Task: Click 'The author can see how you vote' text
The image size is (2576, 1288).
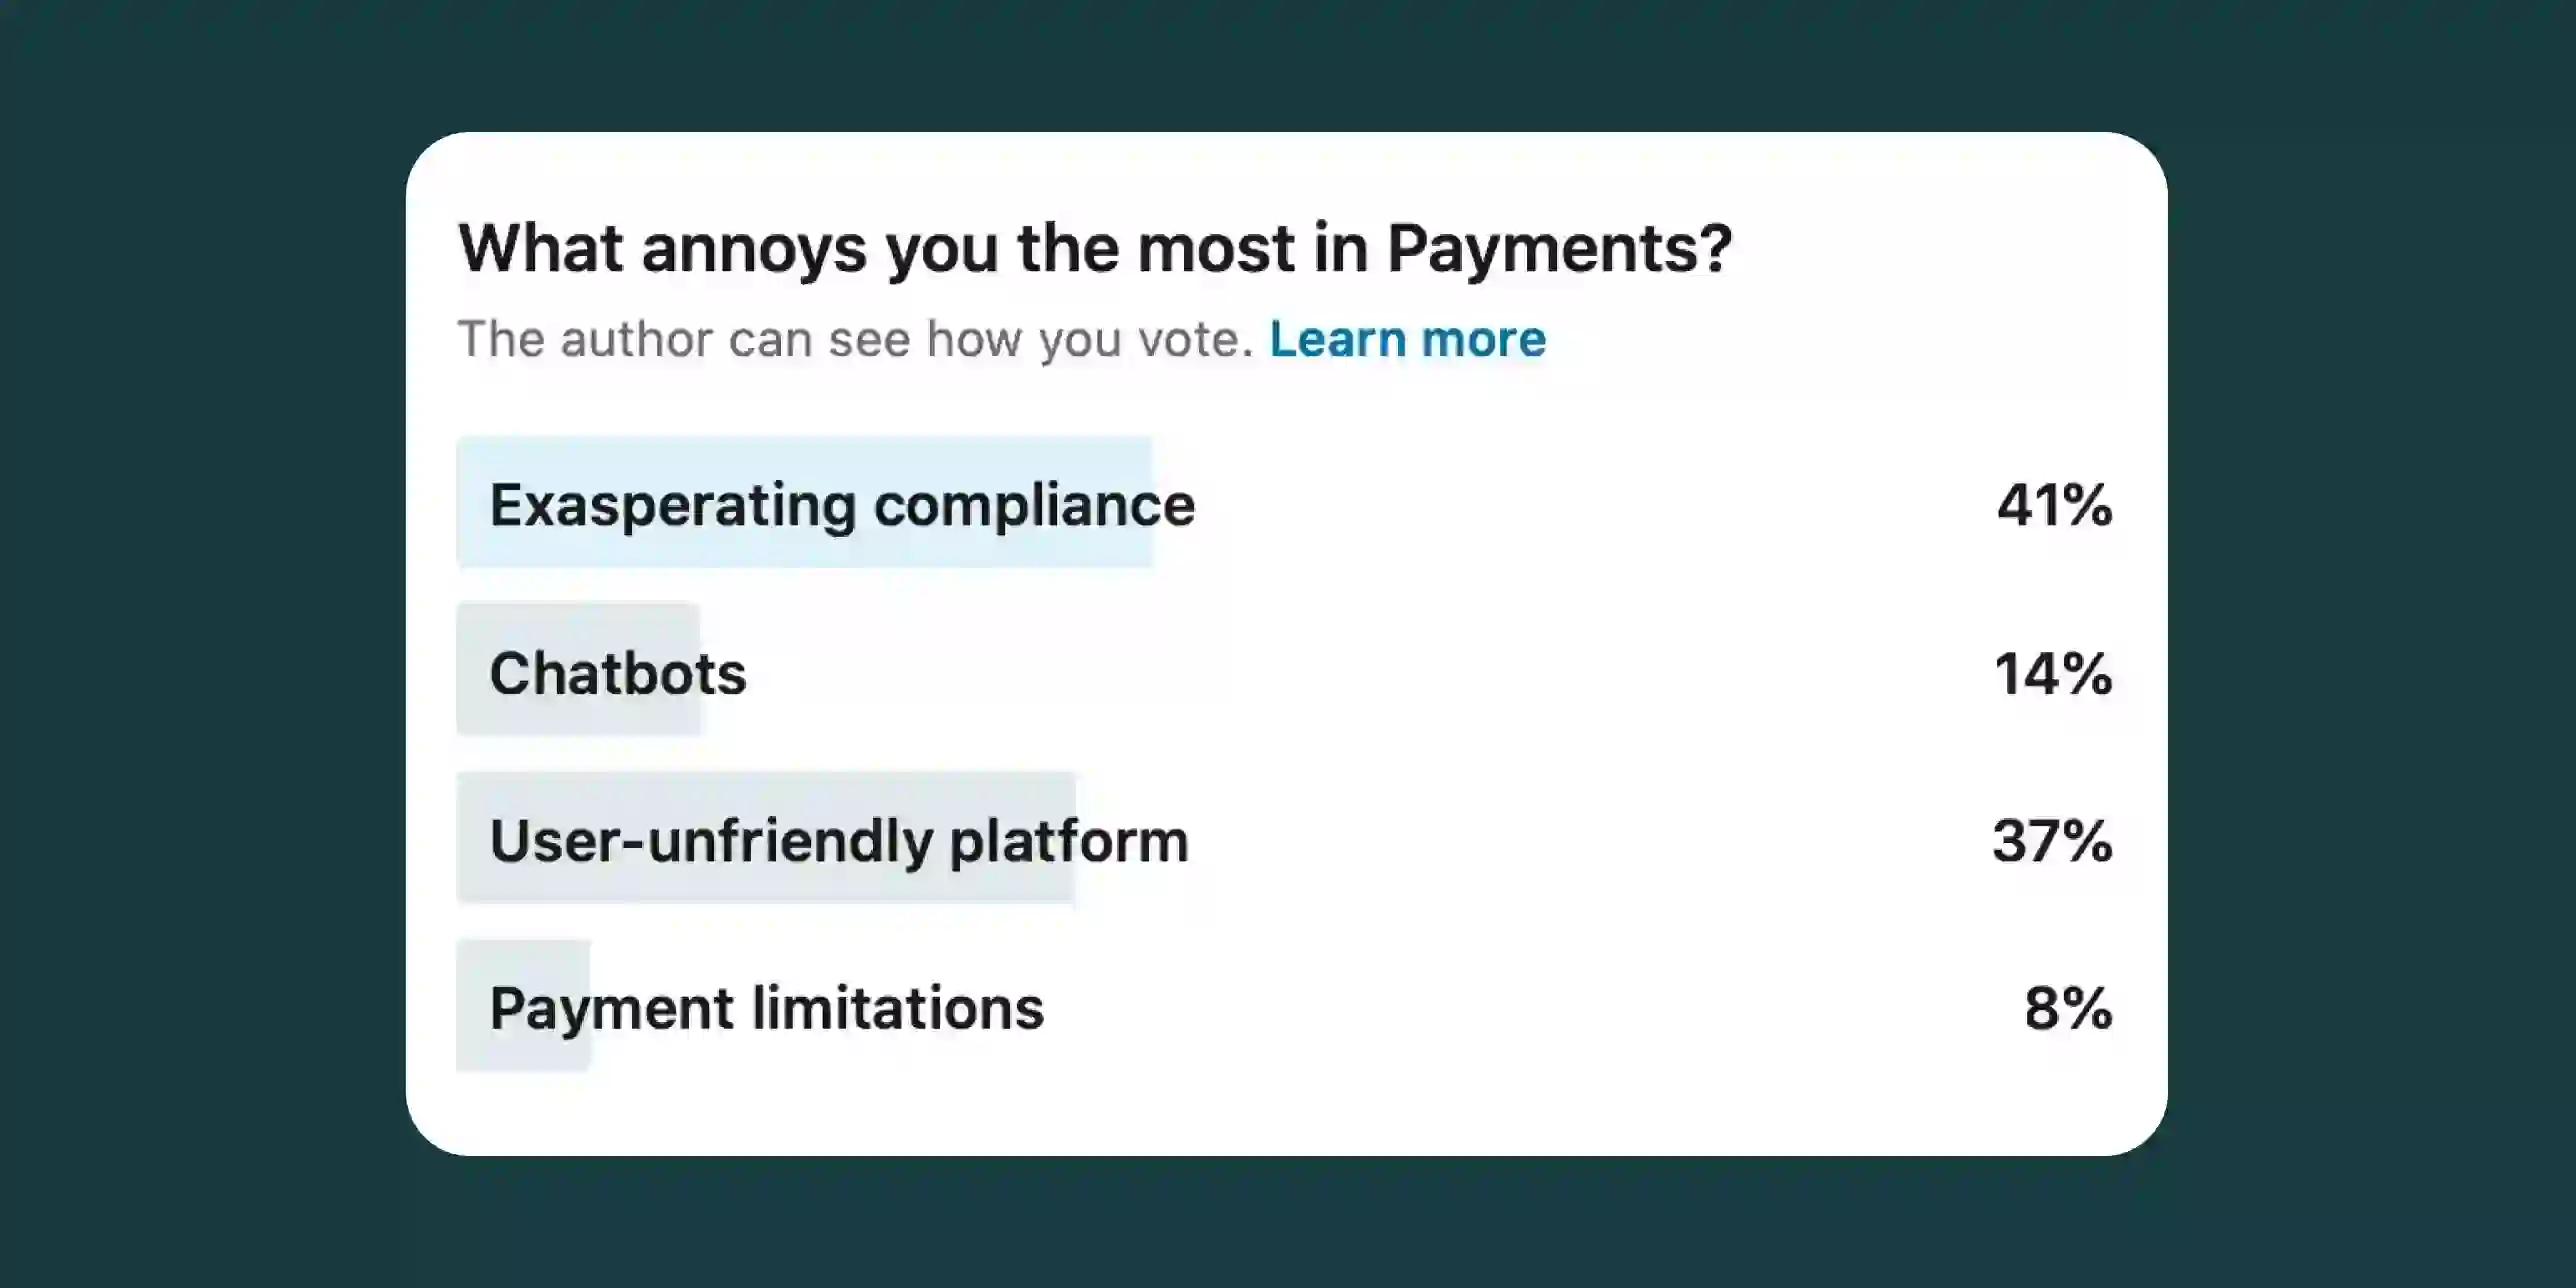Action: click(856, 339)
